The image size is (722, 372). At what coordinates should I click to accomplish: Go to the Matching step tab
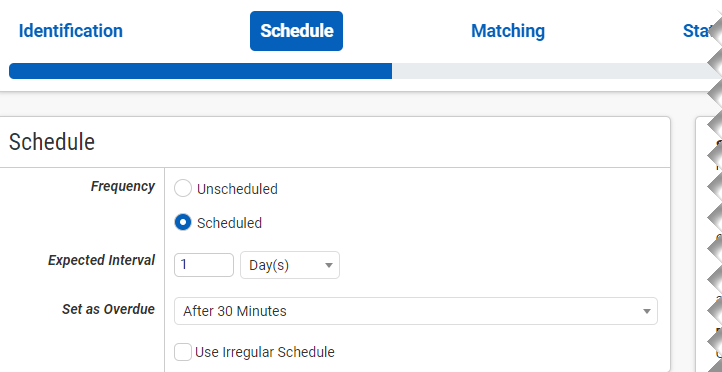pos(508,31)
